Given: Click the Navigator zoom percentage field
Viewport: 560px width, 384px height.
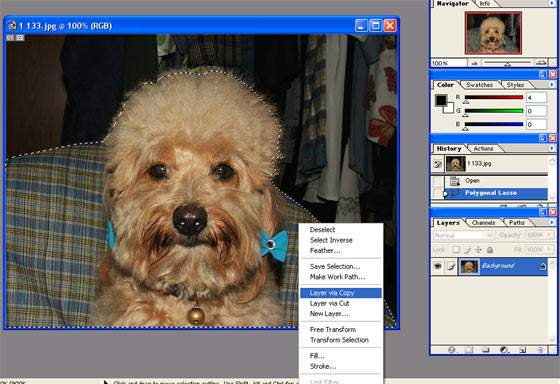Looking at the screenshot, I should coord(449,63).
